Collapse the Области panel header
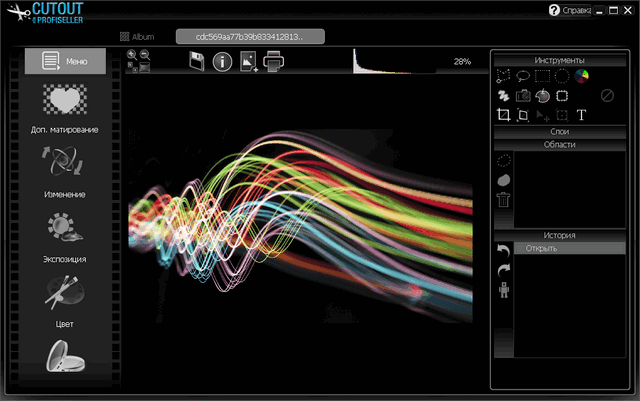Viewport: 640px width, 401px height. [560, 144]
